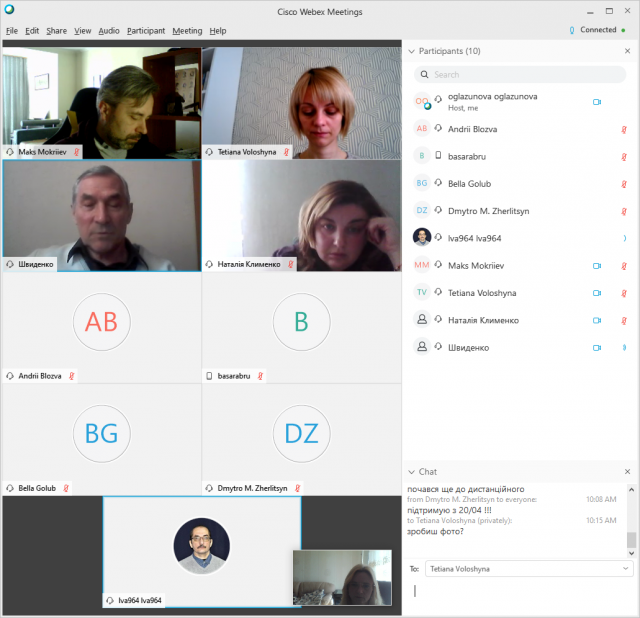Open the Share menu
This screenshot has height=618, width=640.
click(x=56, y=31)
